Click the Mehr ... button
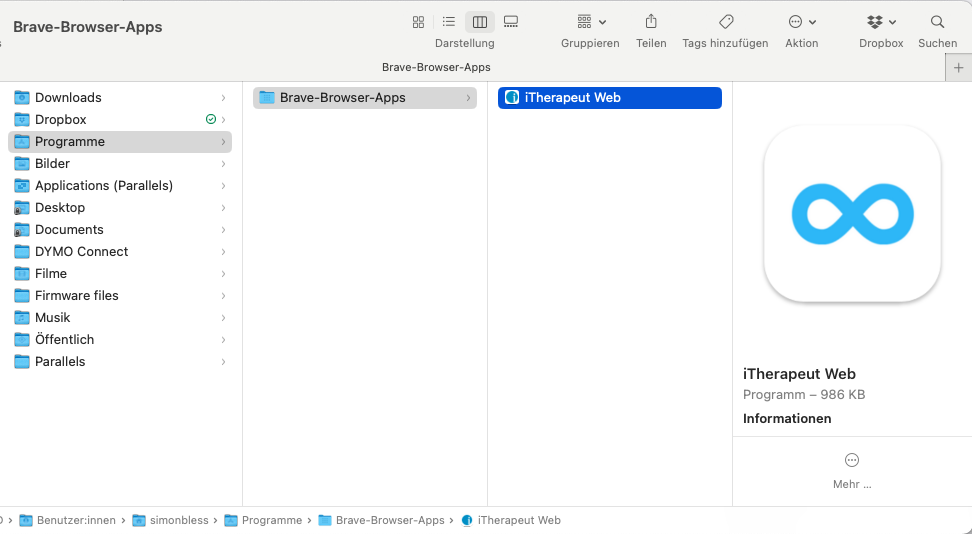Viewport: 972px width, 534px height. coord(852,471)
